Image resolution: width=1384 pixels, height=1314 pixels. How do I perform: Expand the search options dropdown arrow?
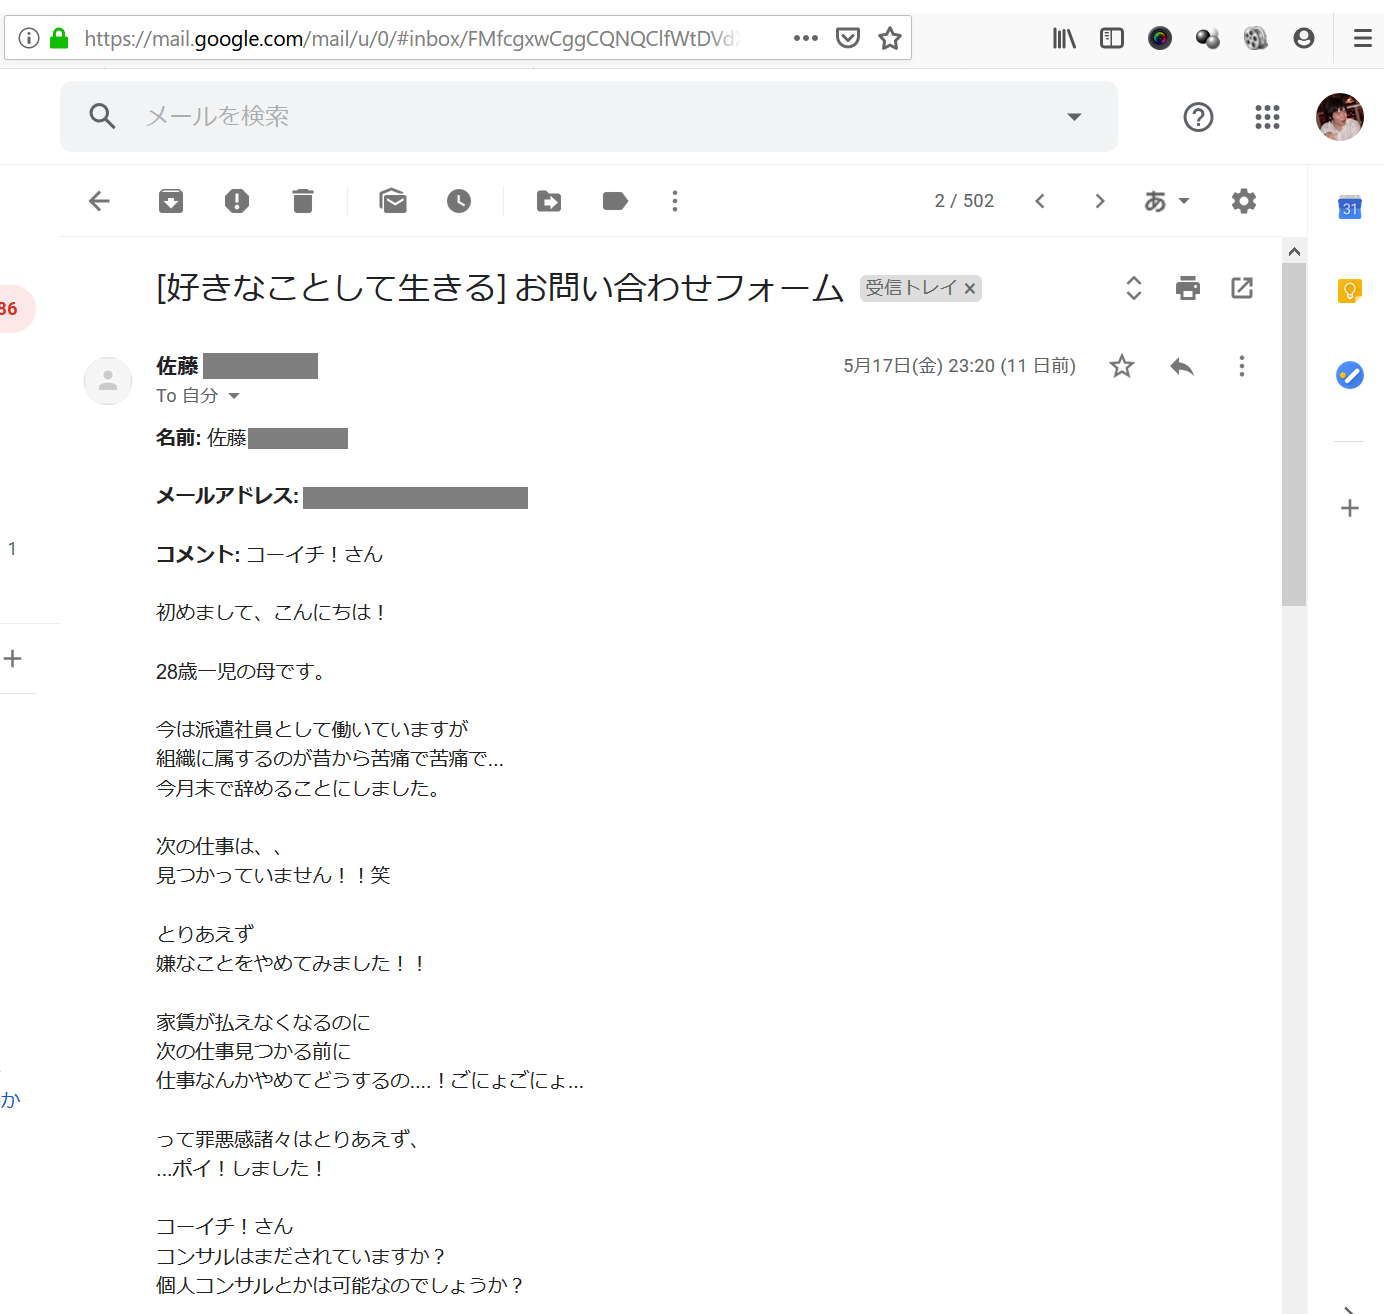(x=1074, y=116)
